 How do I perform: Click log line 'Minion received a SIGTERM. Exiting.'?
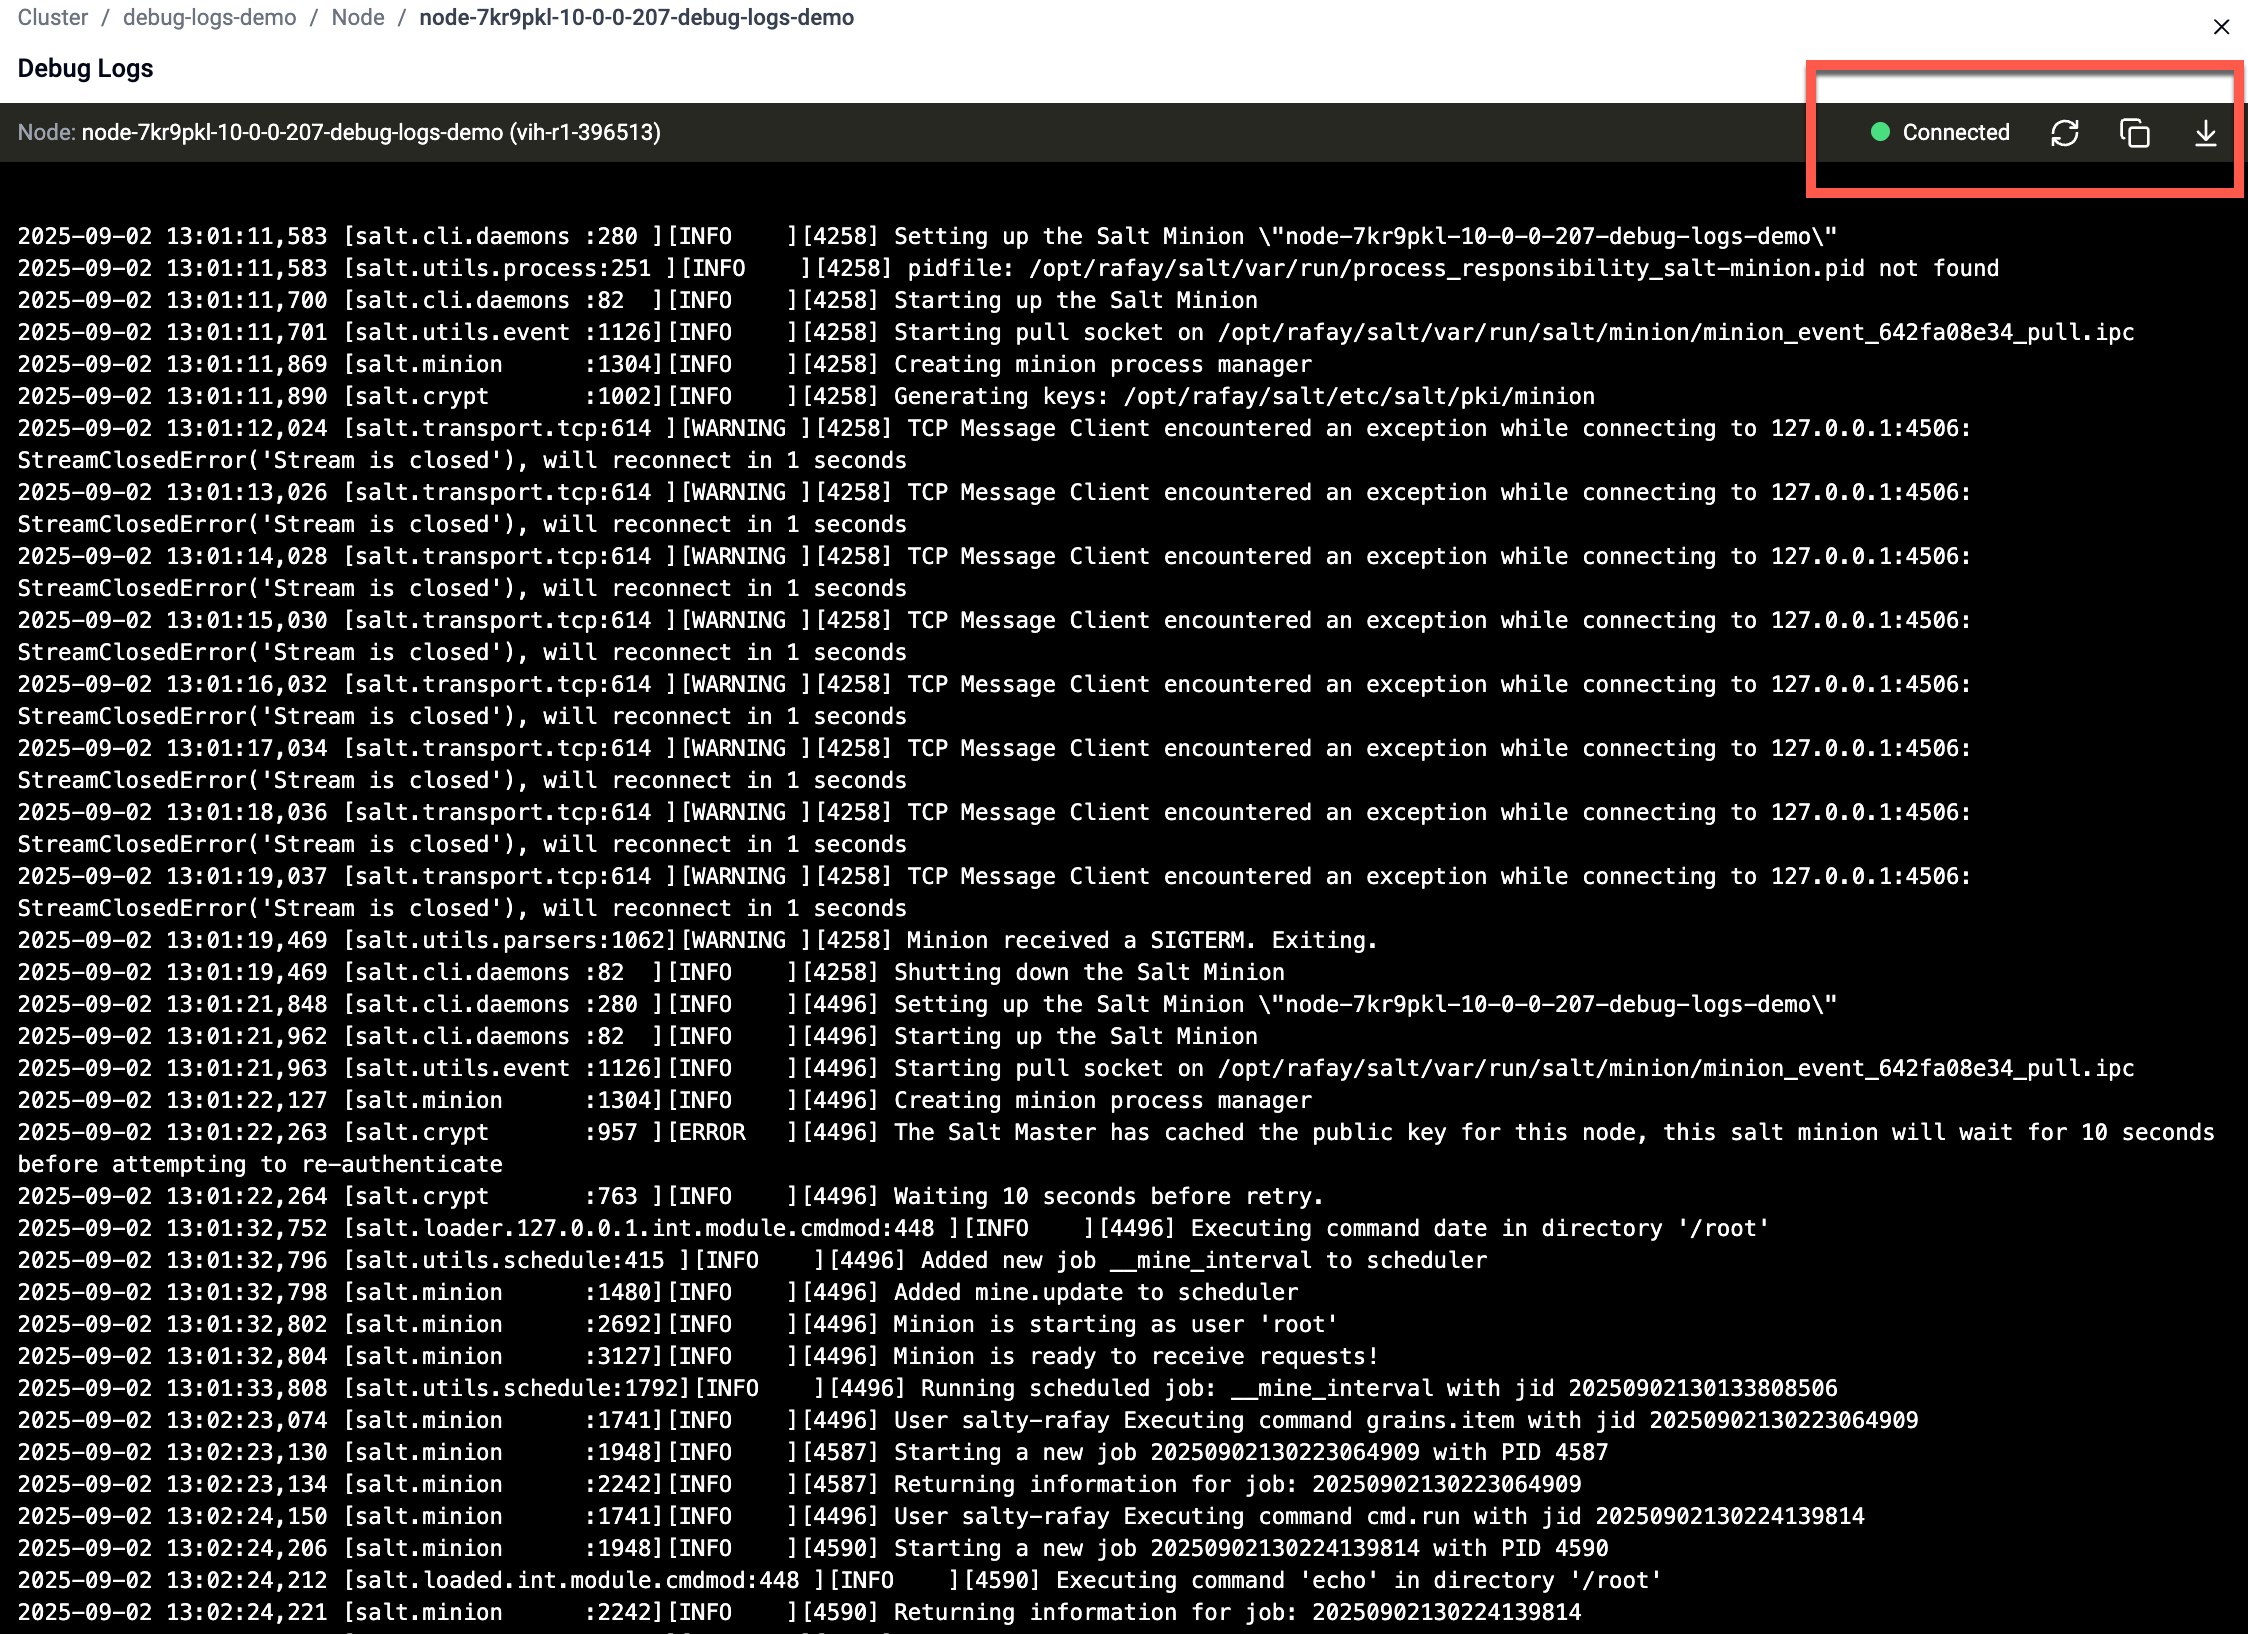tap(698, 940)
